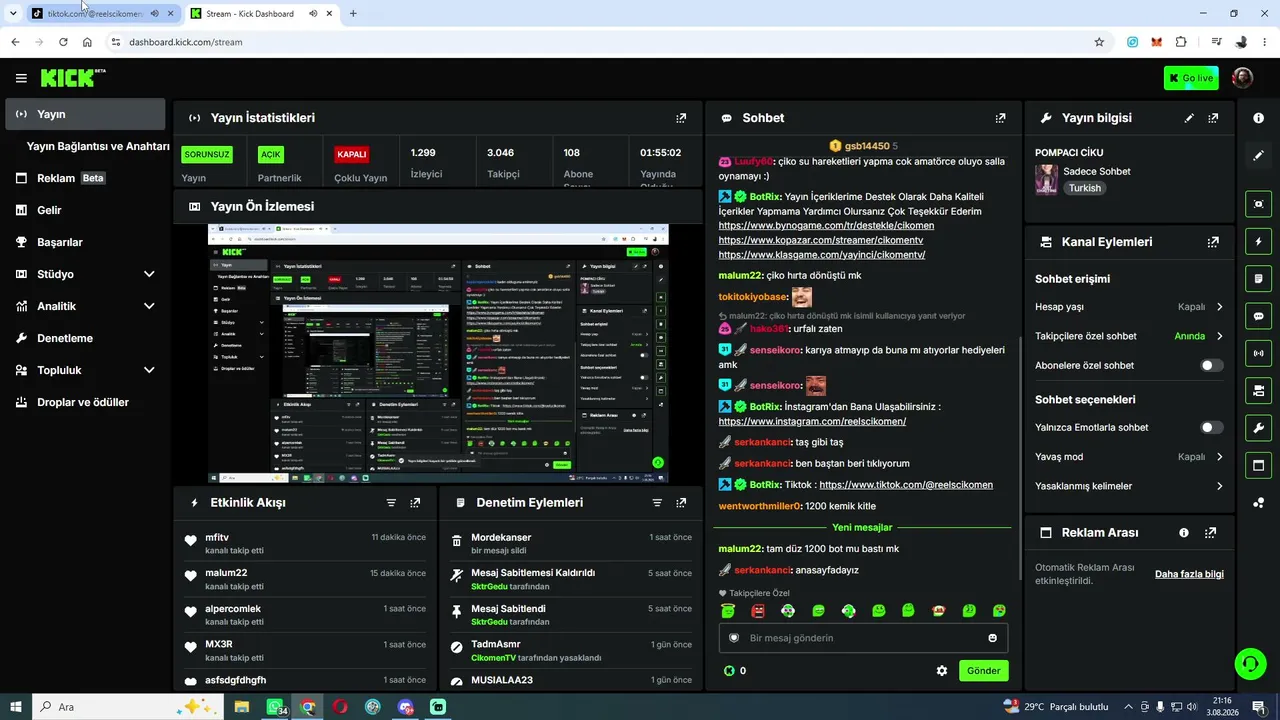The image size is (1280, 720).
Task: Toggle the lightning bolt widget in right rail
Action: tap(1258, 241)
